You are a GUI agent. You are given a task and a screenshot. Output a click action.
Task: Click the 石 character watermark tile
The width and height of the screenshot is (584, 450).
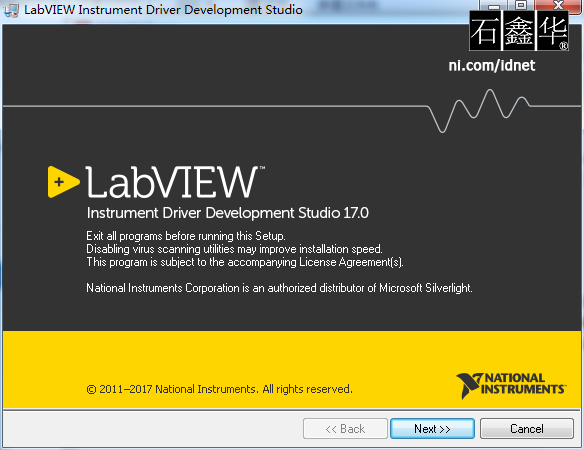[485, 31]
